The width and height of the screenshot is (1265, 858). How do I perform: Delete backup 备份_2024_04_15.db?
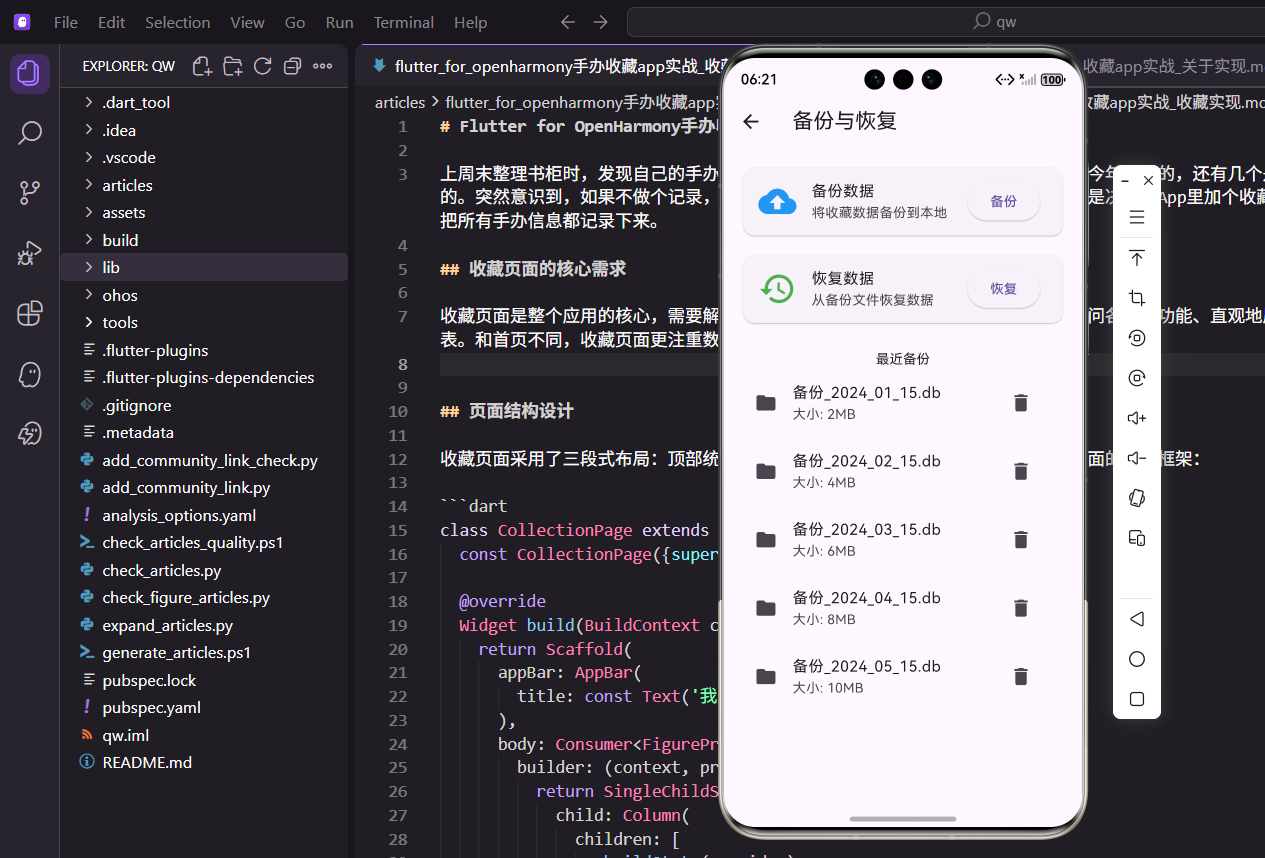click(1020, 608)
